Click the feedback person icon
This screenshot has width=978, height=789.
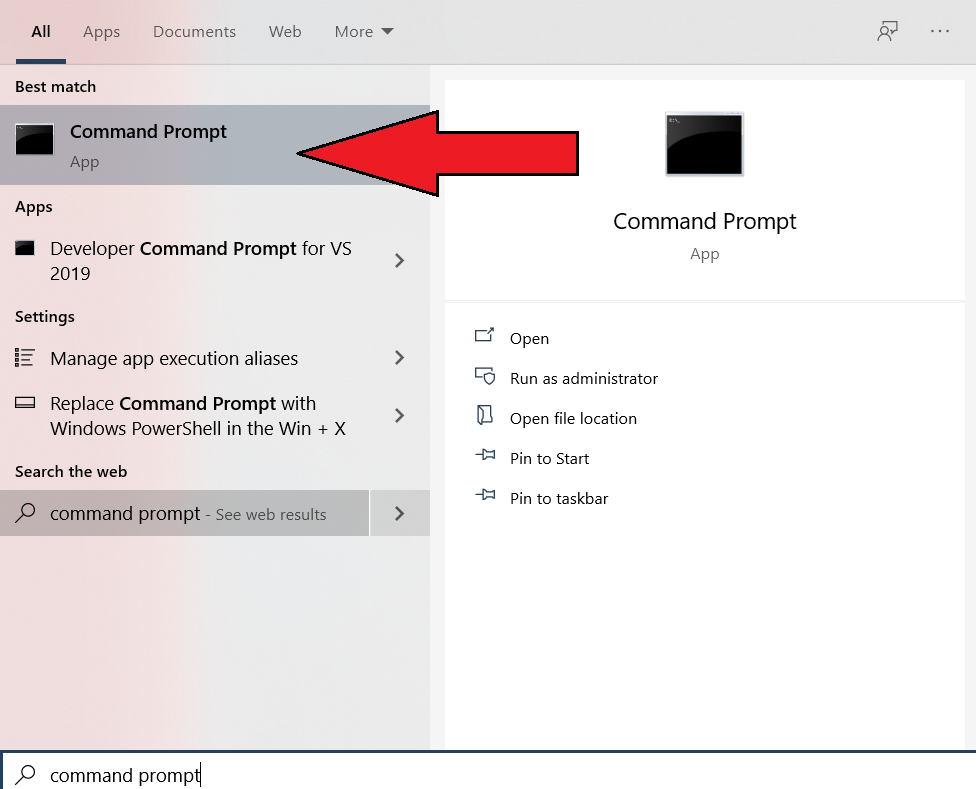888,31
